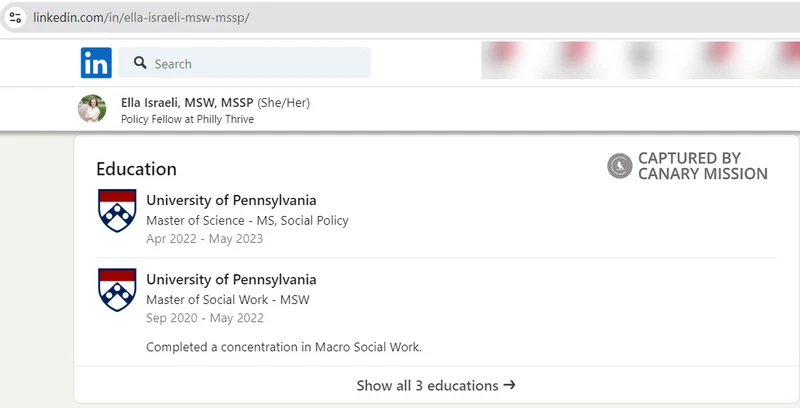Click the second University of Pennsylvania shield logo

(117, 290)
